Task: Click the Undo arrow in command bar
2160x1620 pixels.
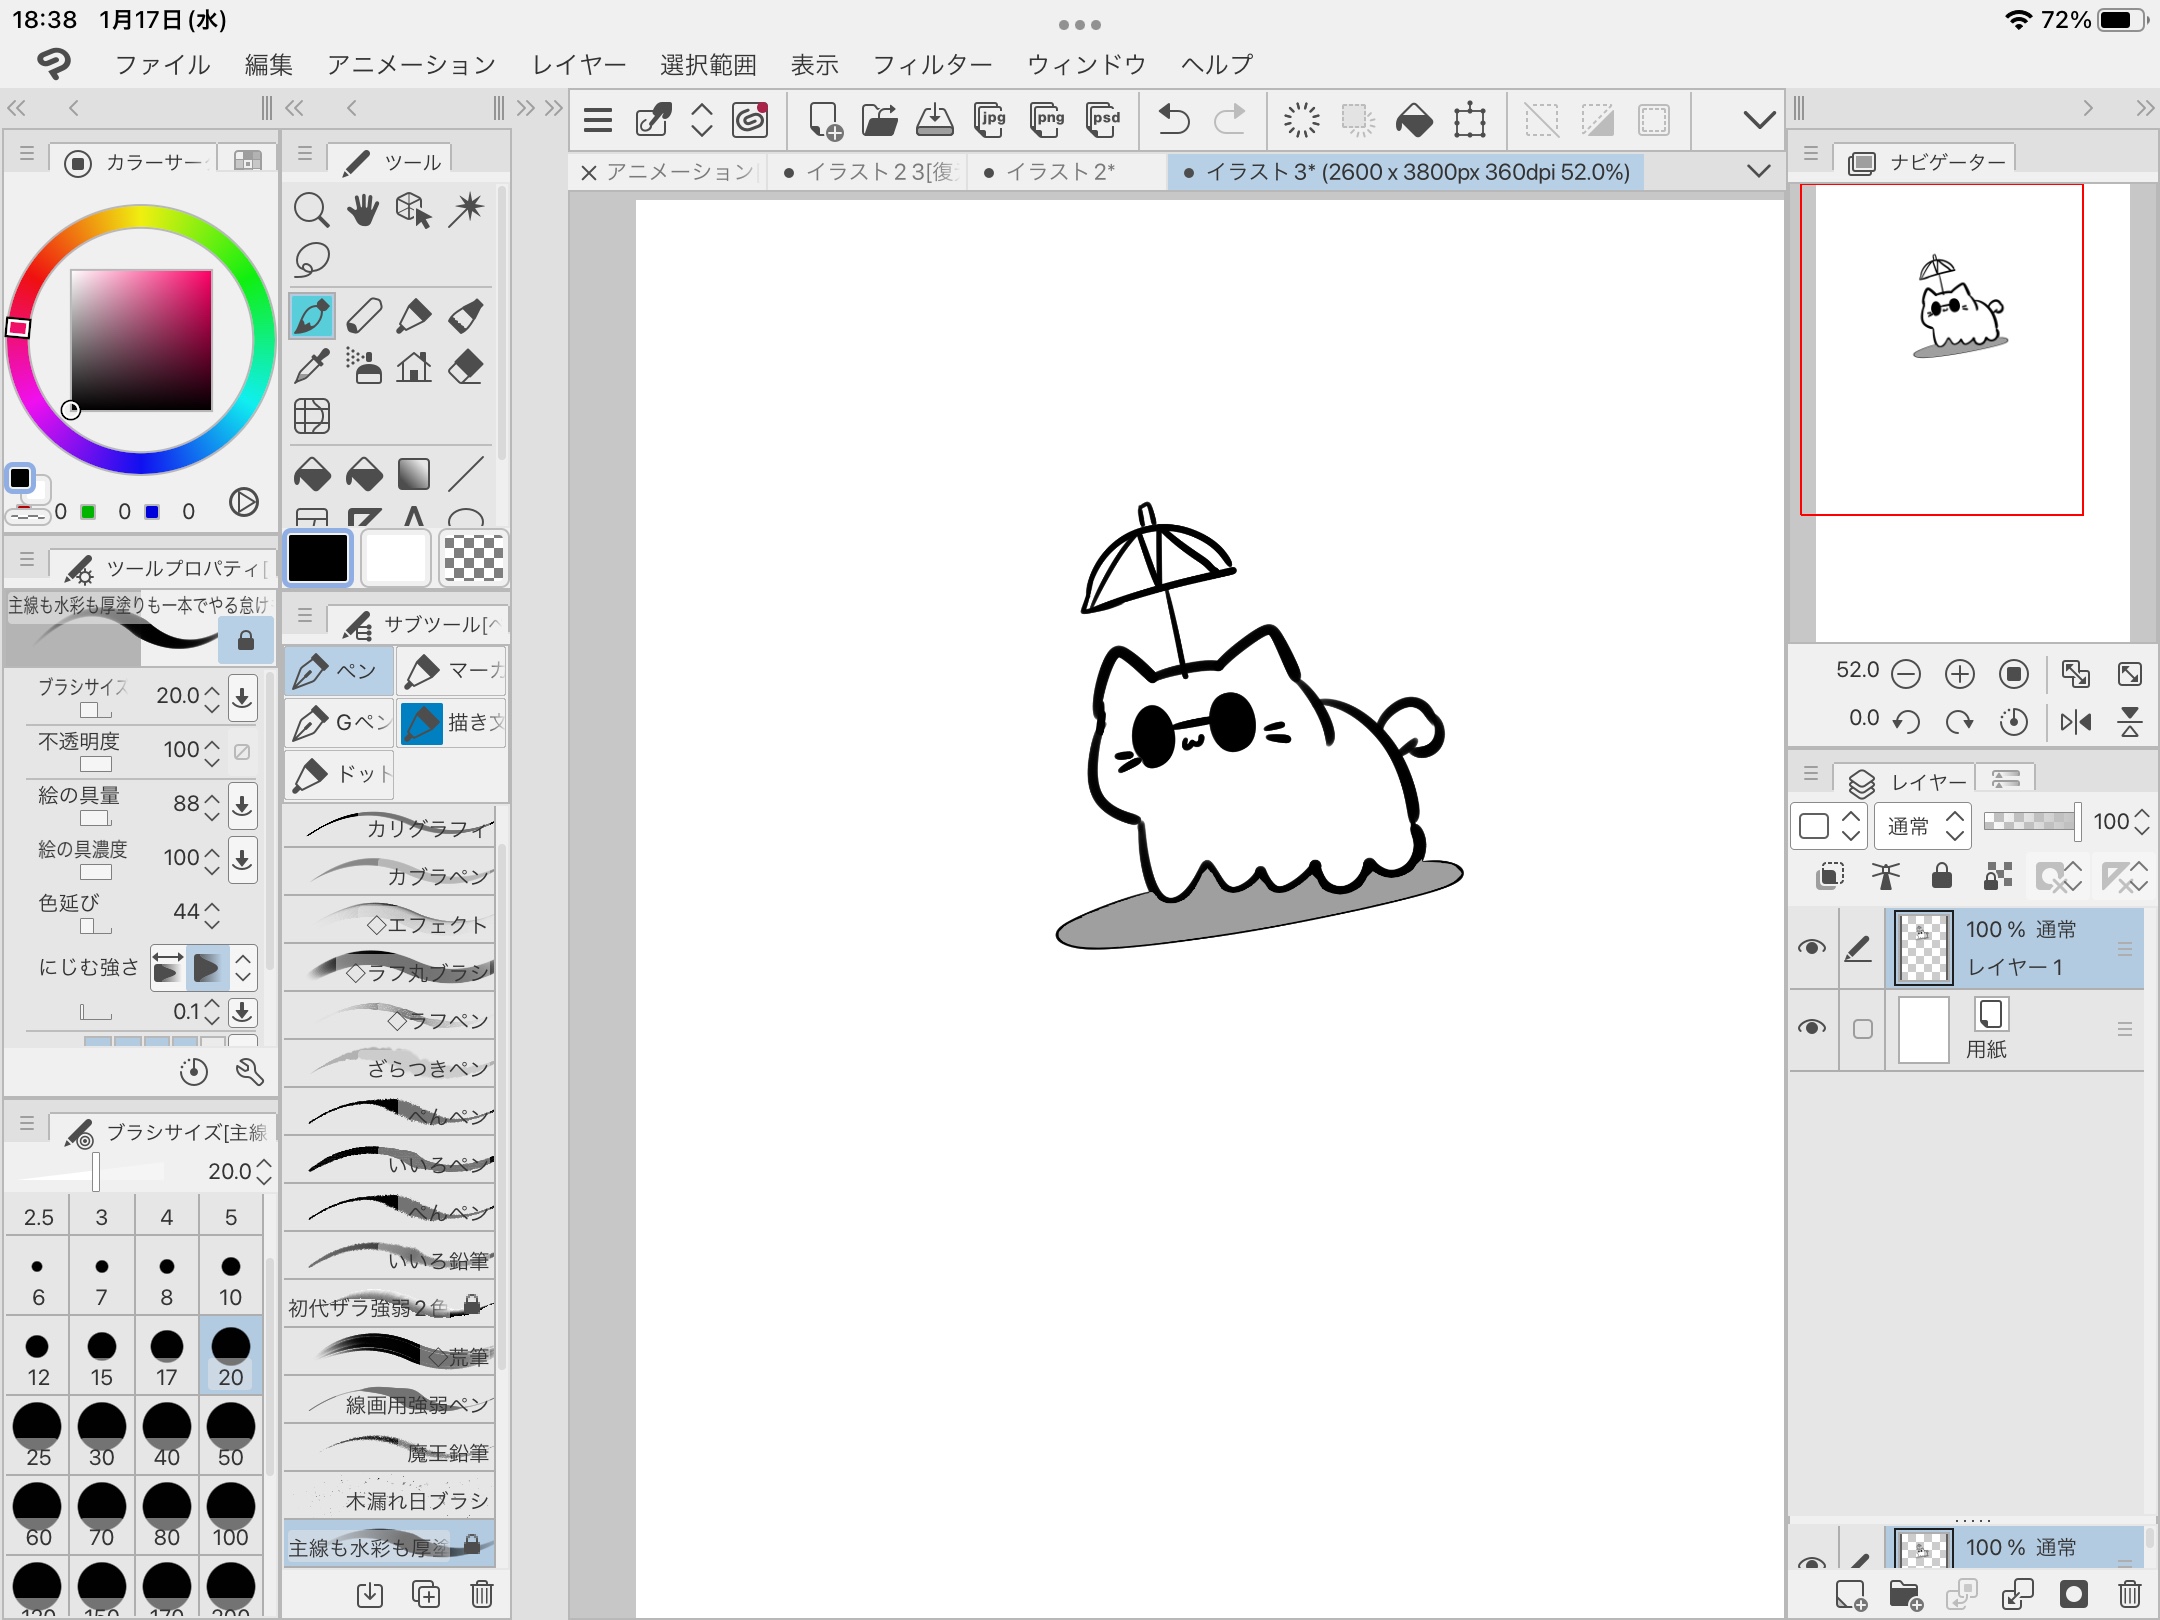Action: (x=1173, y=120)
